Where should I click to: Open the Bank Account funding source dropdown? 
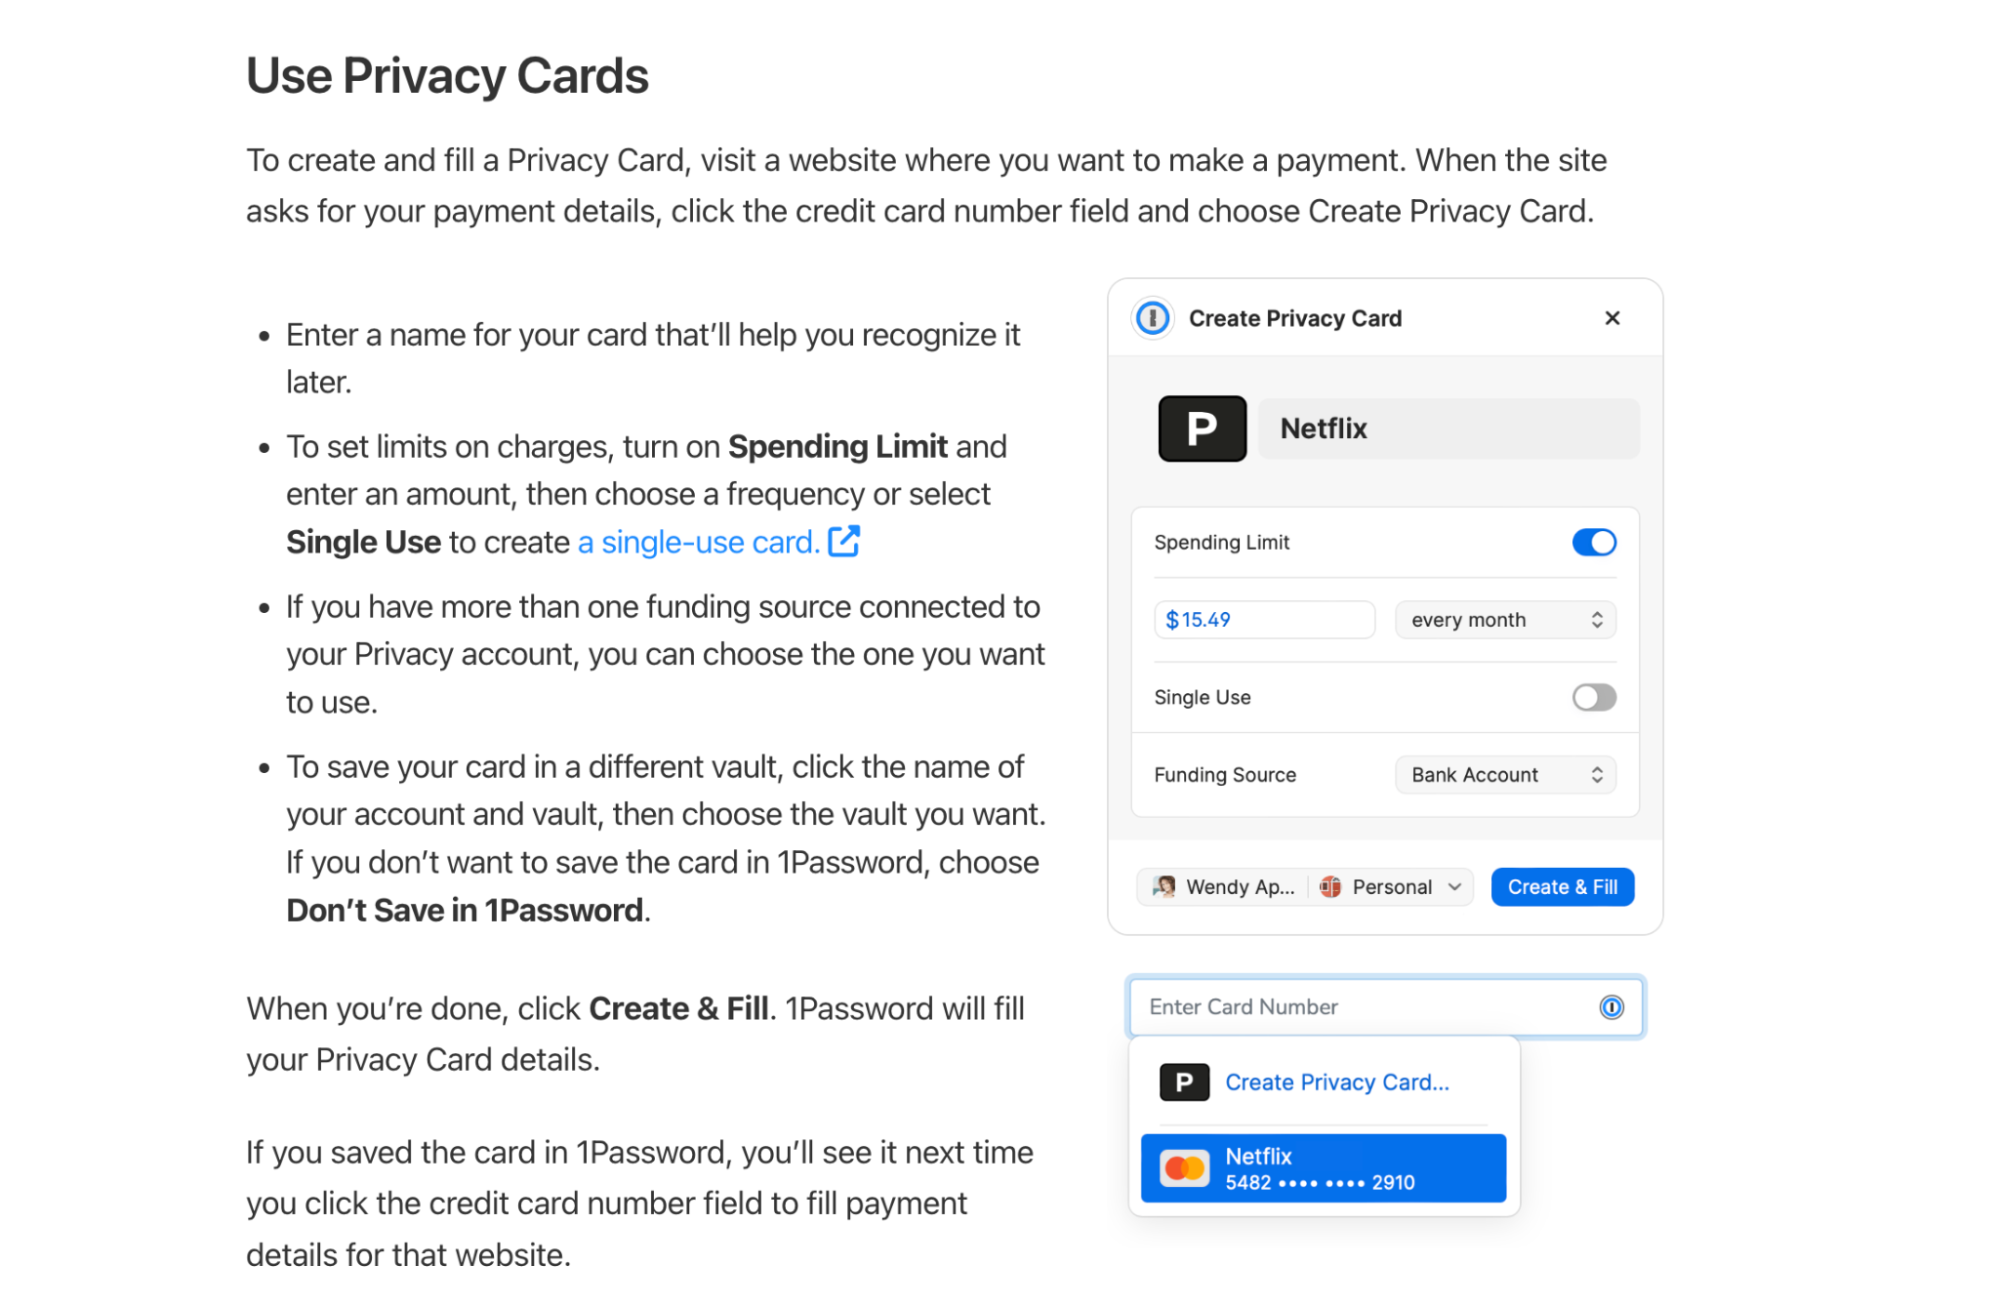pyautogui.click(x=1505, y=774)
